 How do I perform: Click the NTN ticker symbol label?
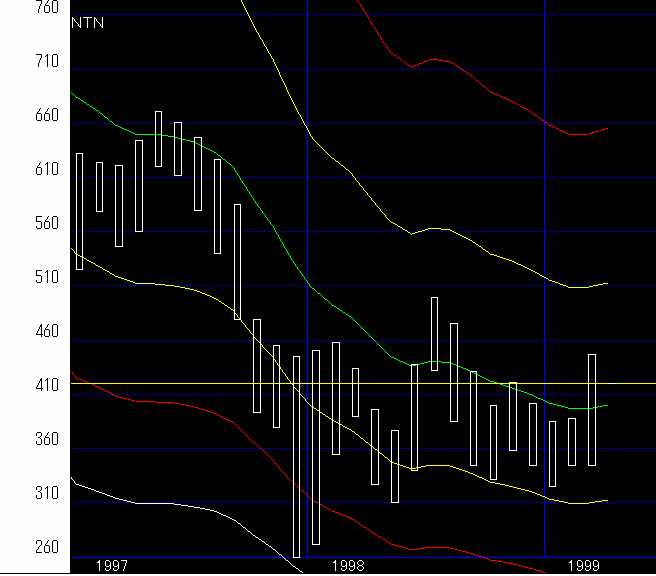click(x=89, y=22)
